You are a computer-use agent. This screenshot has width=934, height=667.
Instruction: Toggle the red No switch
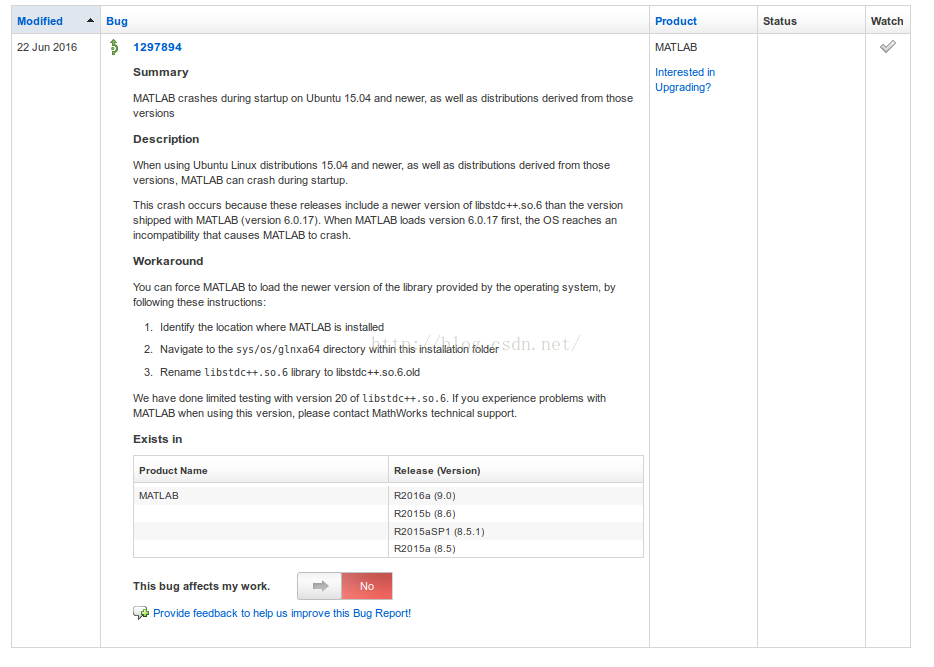[x=366, y=586]
